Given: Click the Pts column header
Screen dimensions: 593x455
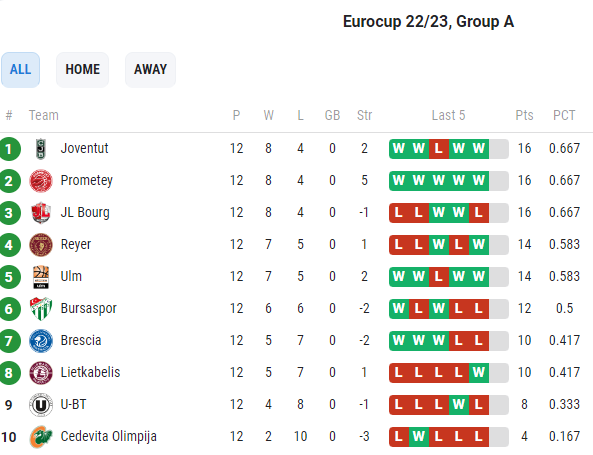Looking at the screenshot, I should pos(524,115).
